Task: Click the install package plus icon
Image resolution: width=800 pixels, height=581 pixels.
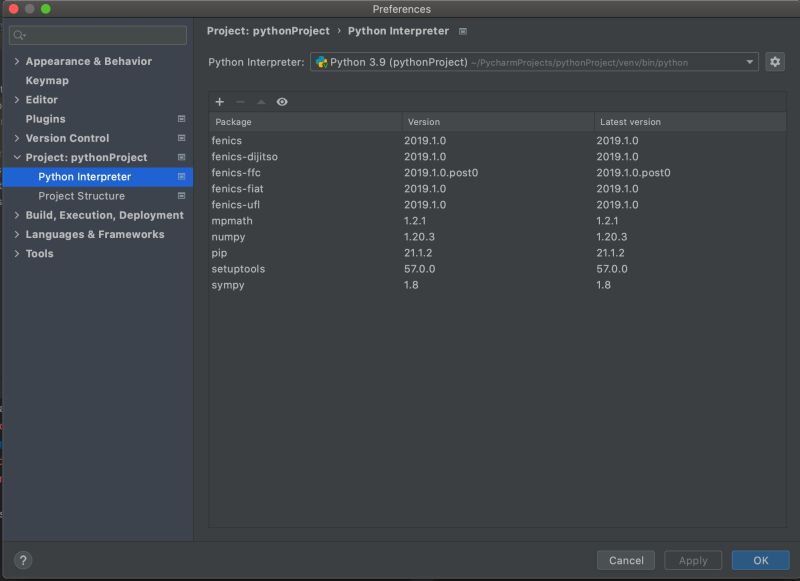Action: (x=219, y=101)
